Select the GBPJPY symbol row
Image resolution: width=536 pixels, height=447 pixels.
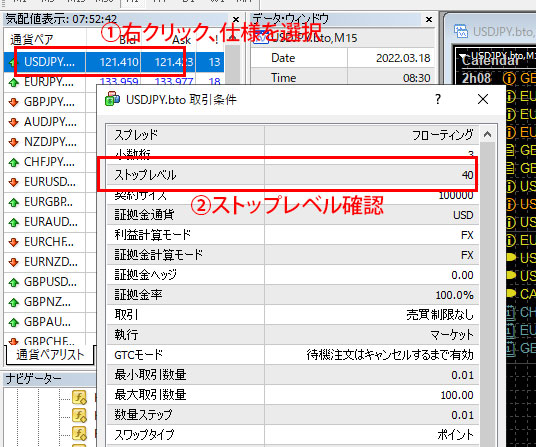tap(50, 102)
